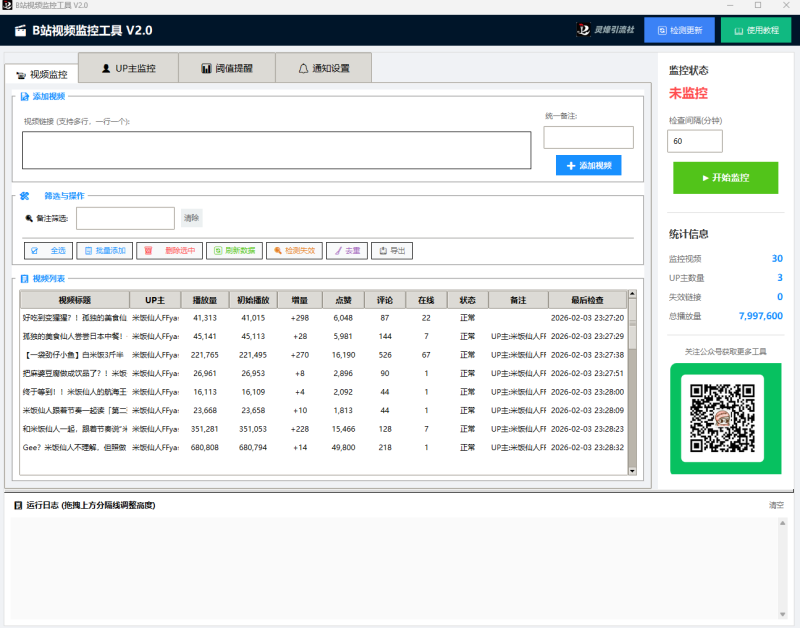Focus the 检查间隔 interval input field

coord(693,141)
